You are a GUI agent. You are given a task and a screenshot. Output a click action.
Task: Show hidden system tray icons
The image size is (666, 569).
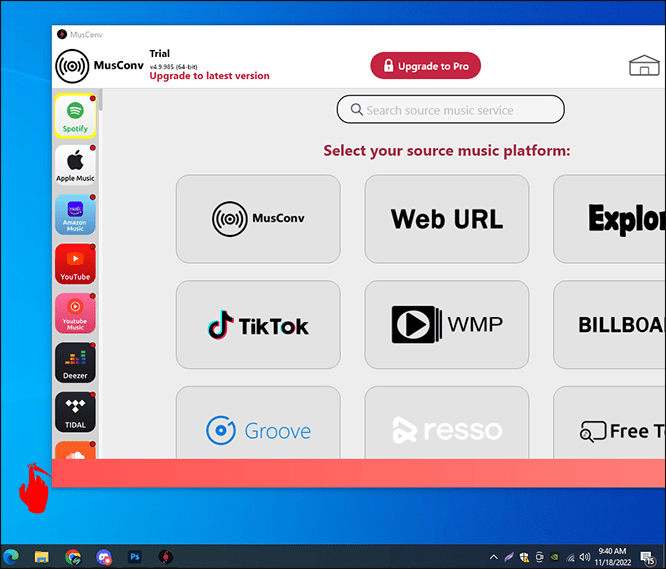493,557
